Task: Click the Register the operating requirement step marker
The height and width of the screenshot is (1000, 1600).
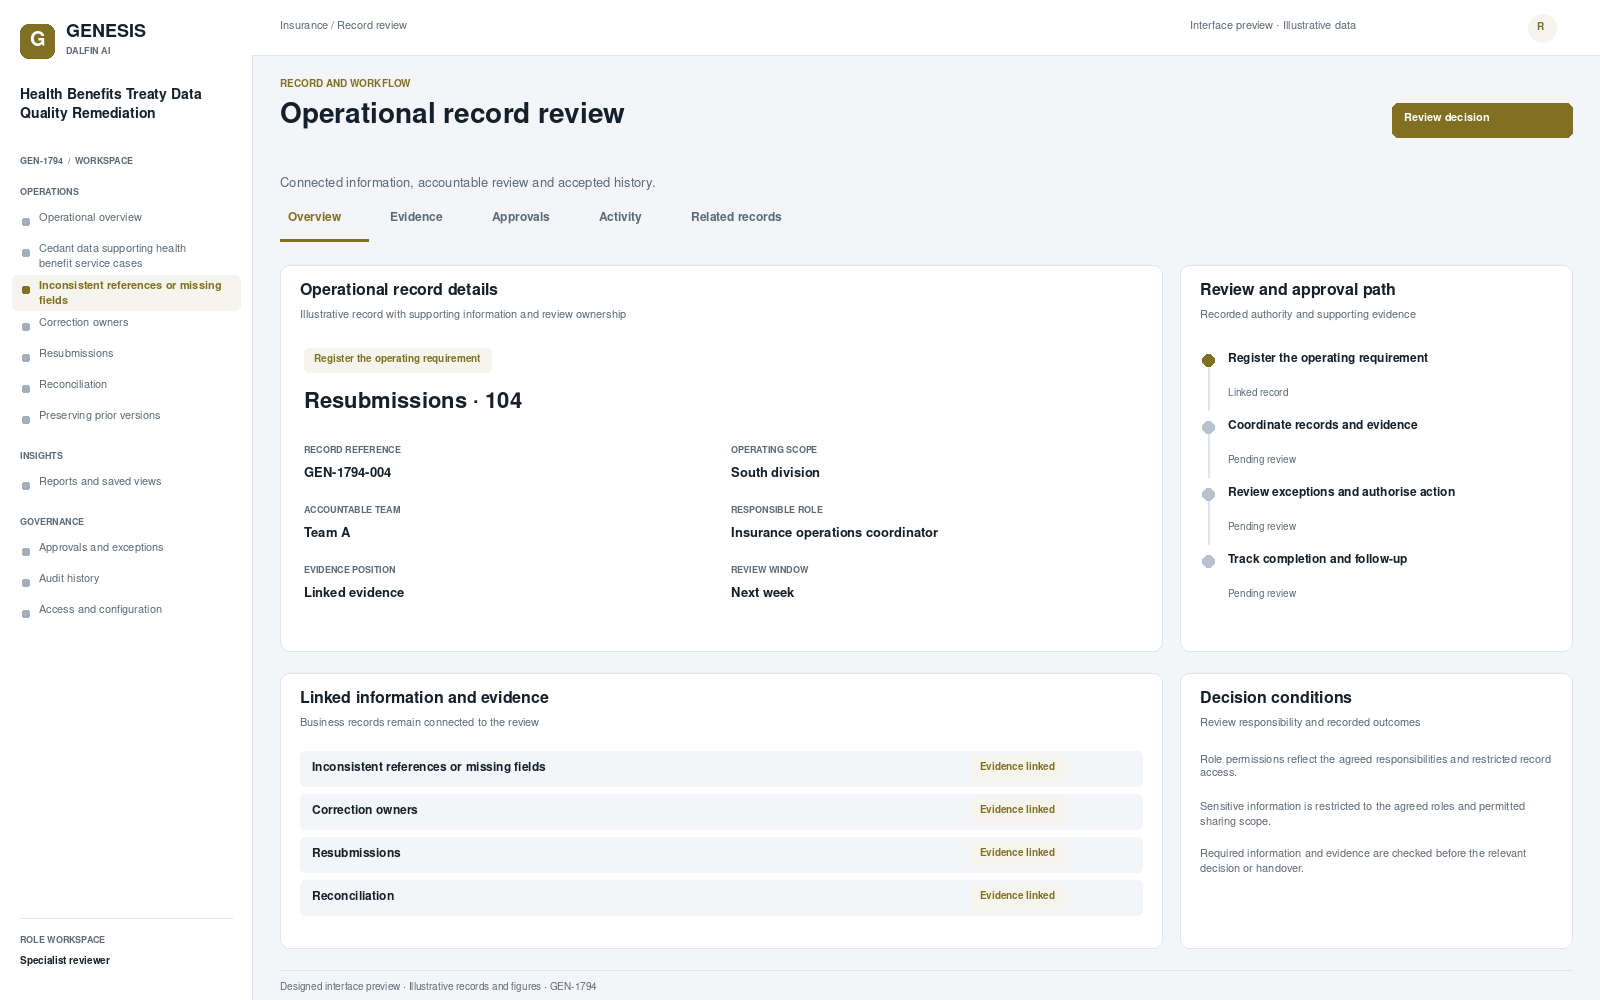Action: 1208,360
